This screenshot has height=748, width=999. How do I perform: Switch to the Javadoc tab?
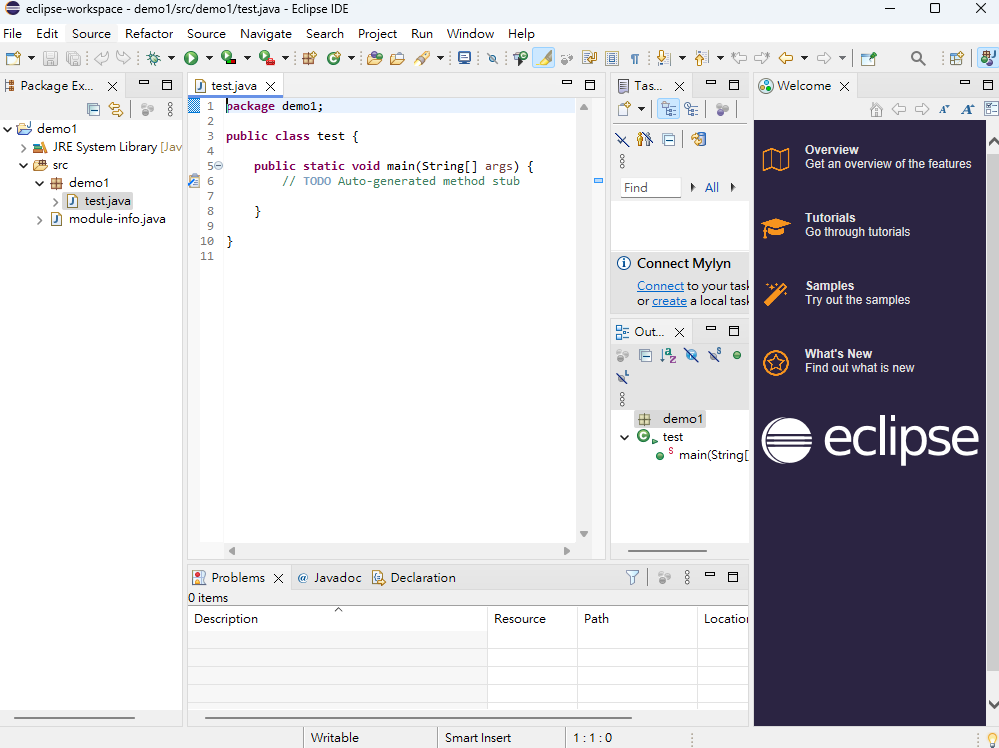(329, 578)
